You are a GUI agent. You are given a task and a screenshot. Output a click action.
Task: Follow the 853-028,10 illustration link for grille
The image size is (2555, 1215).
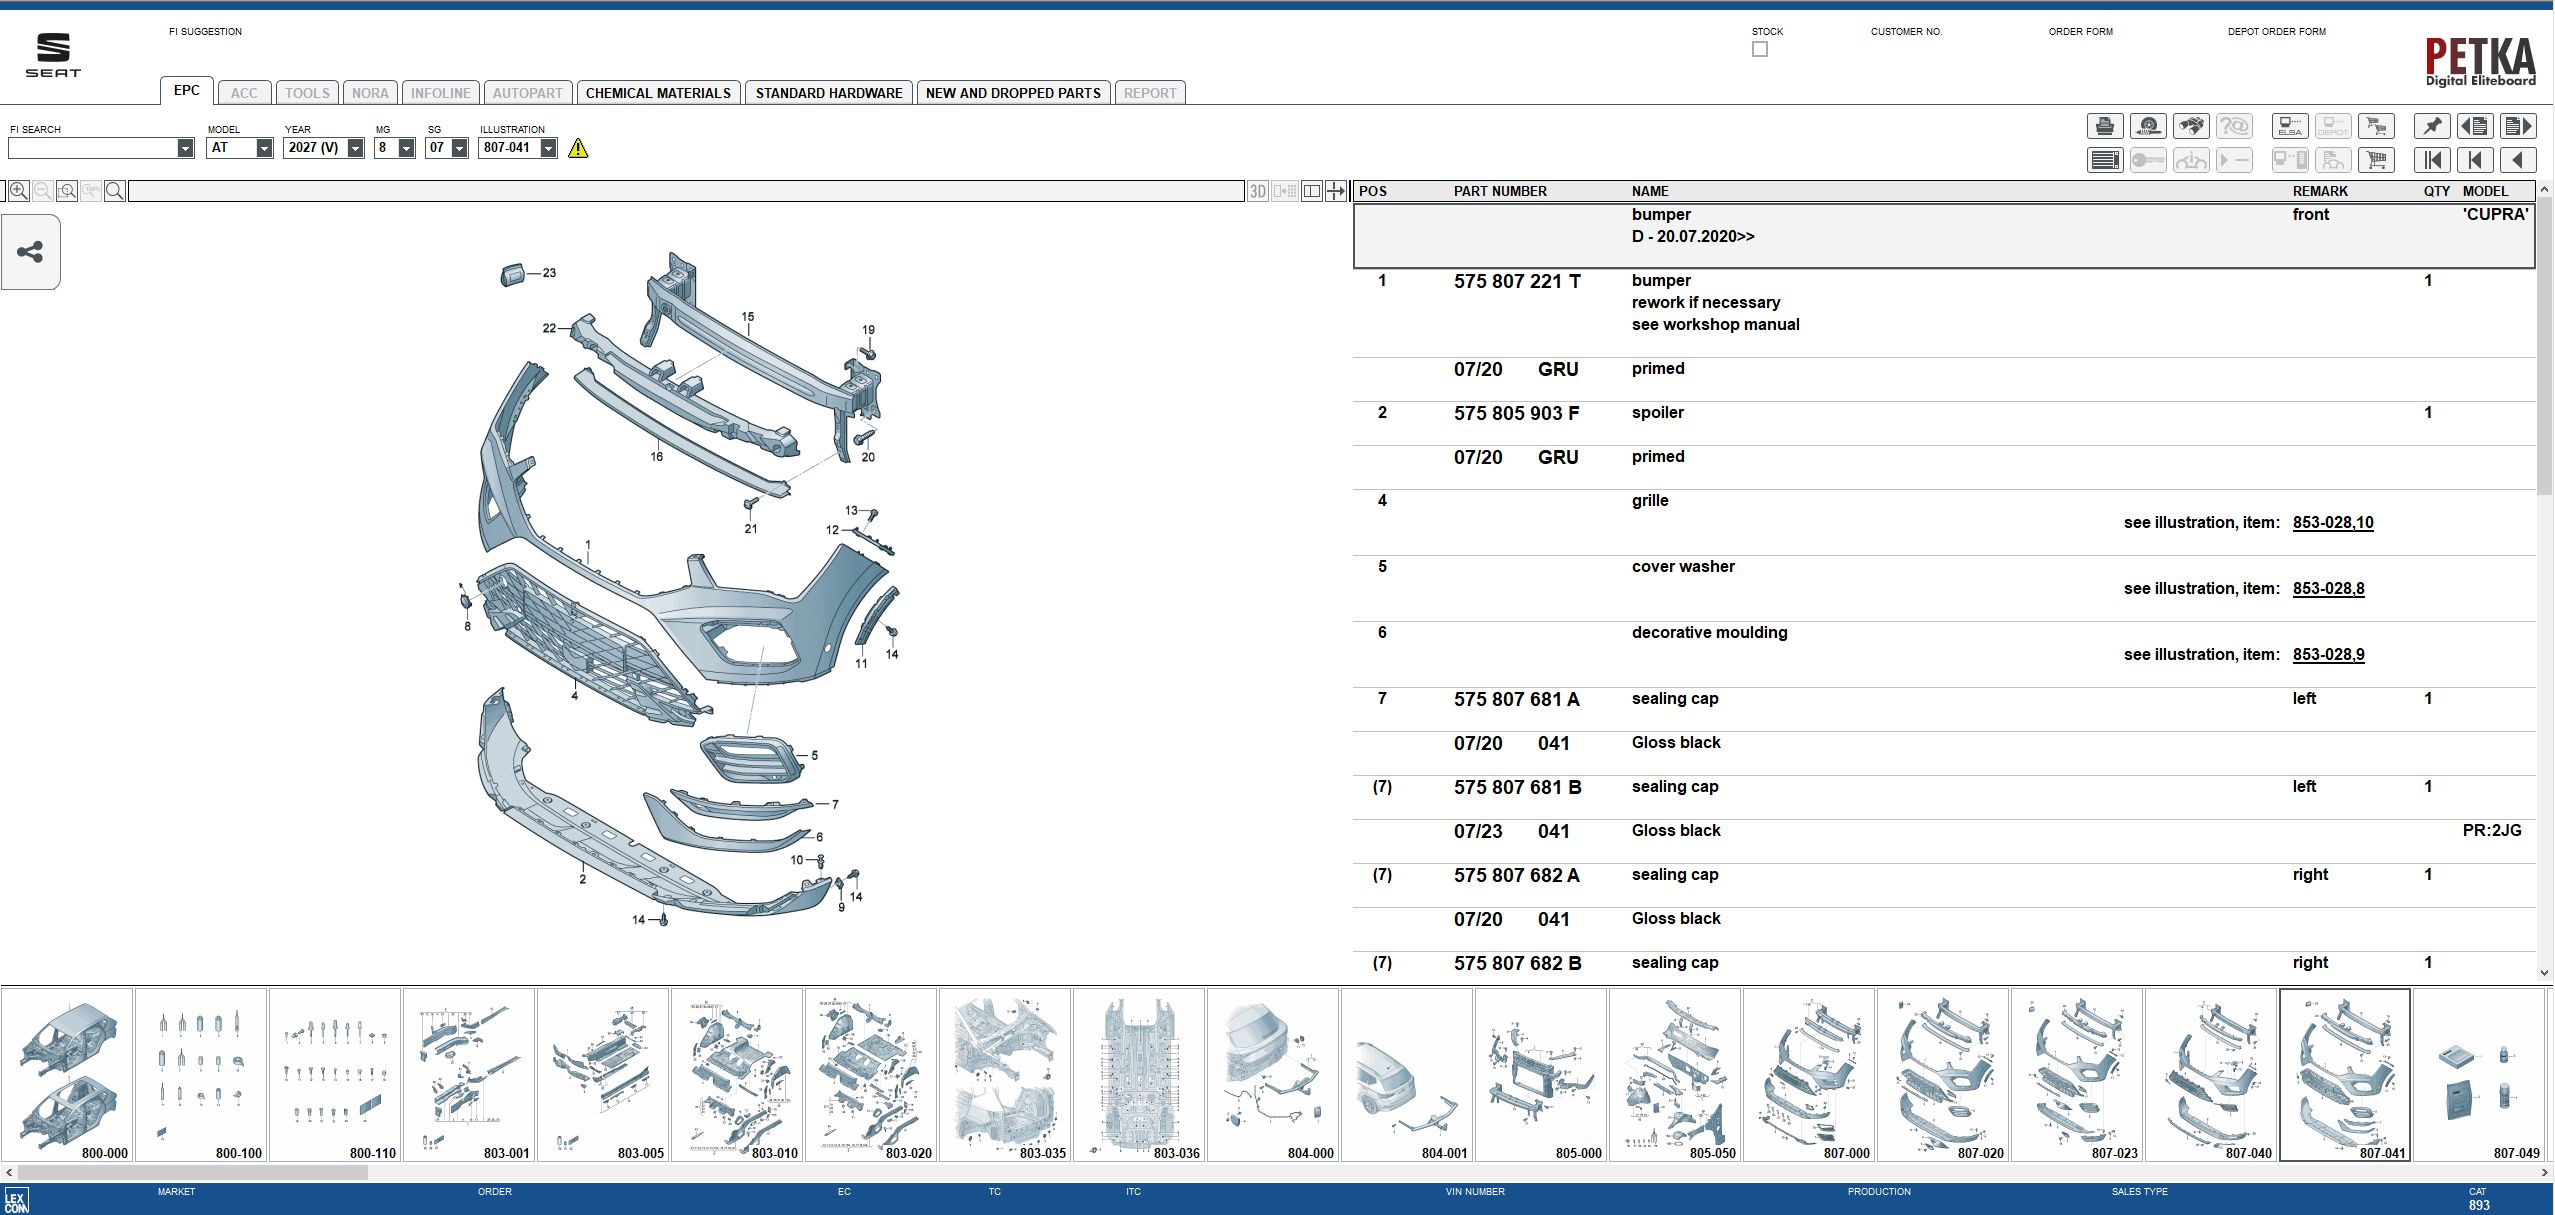coord(2332,522)
